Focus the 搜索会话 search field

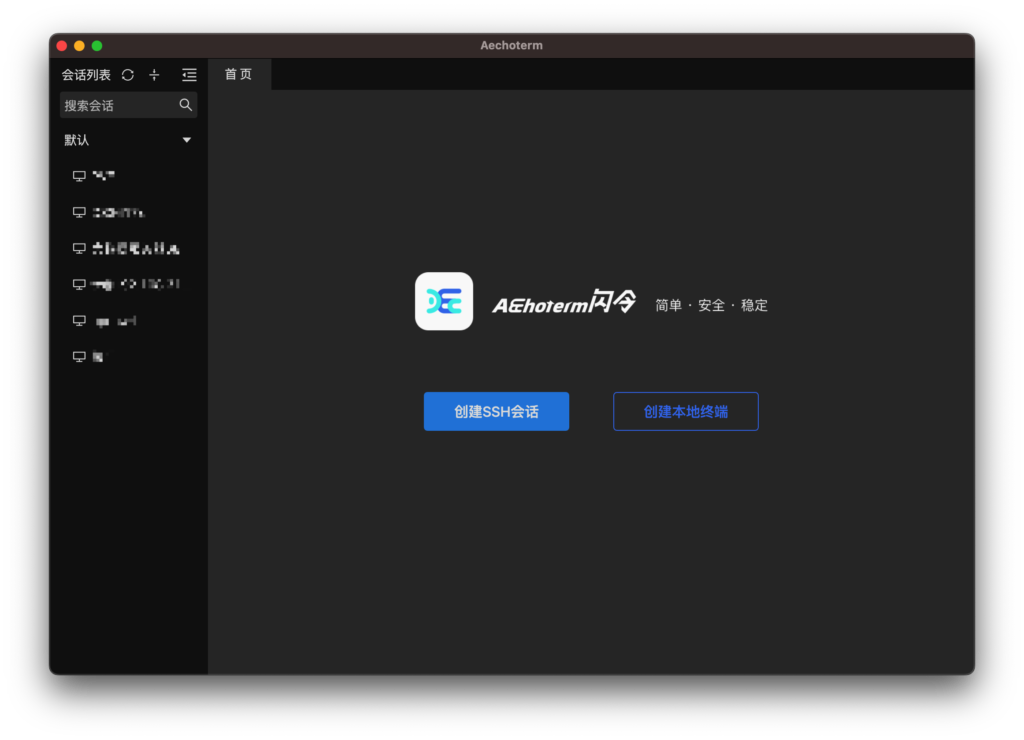(x=129, y=105)
